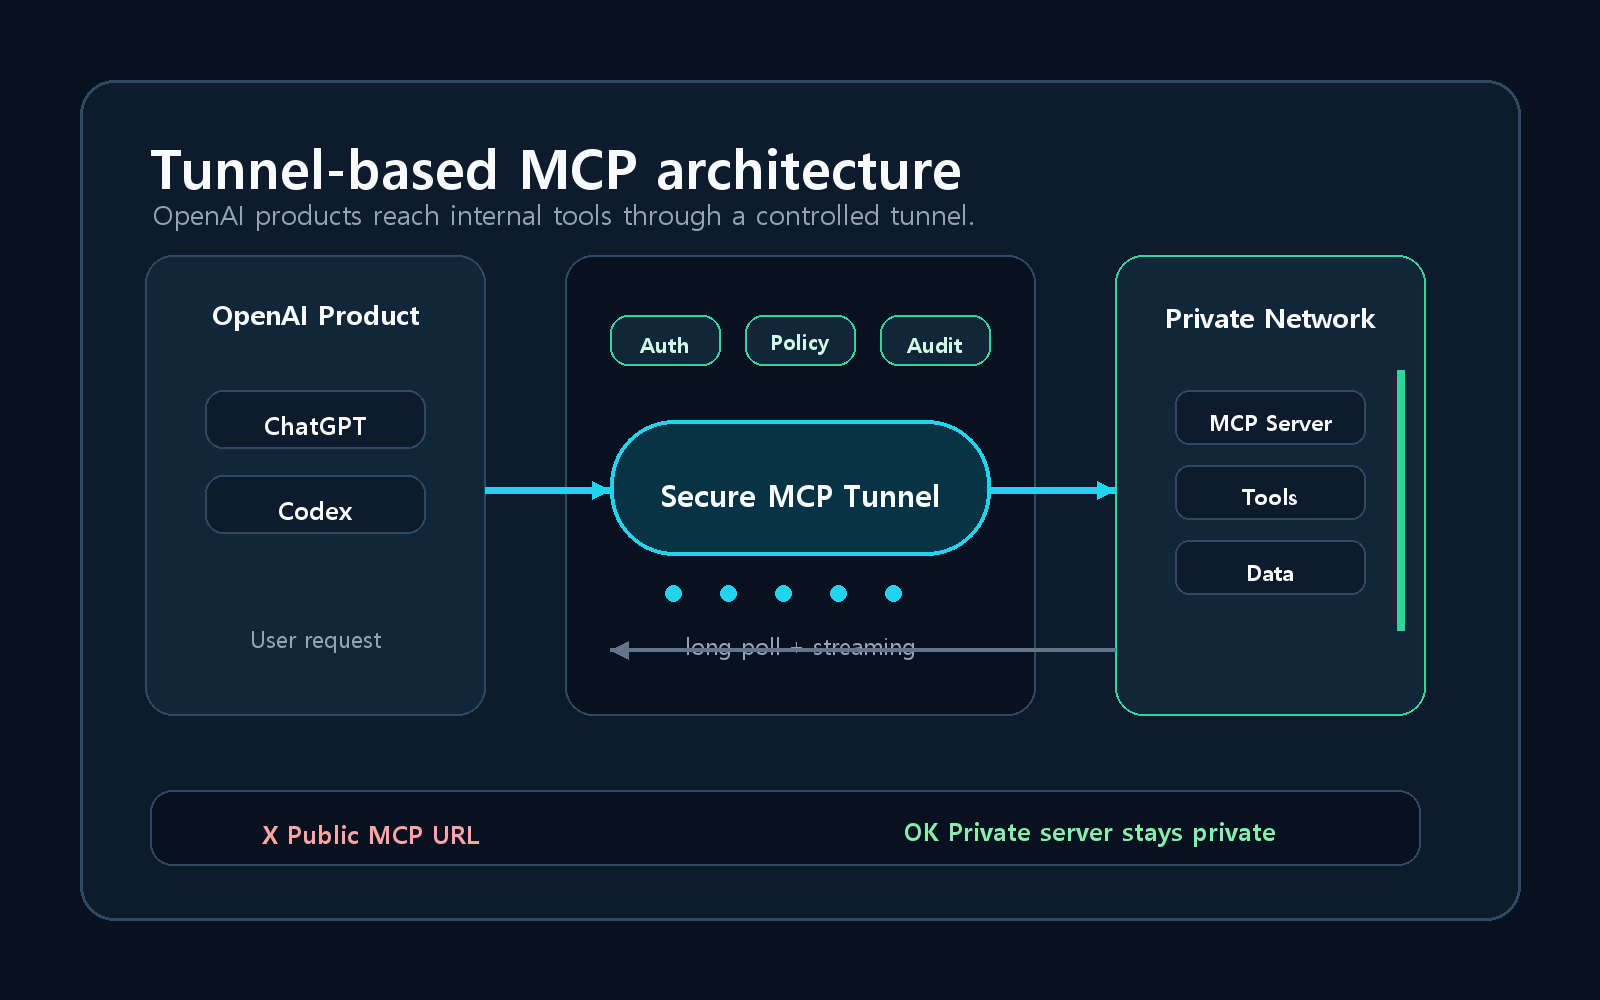Select the "long poll + streaming" label
The width and height of the screenshot is (1600, 1000).
tap(800, 647)
